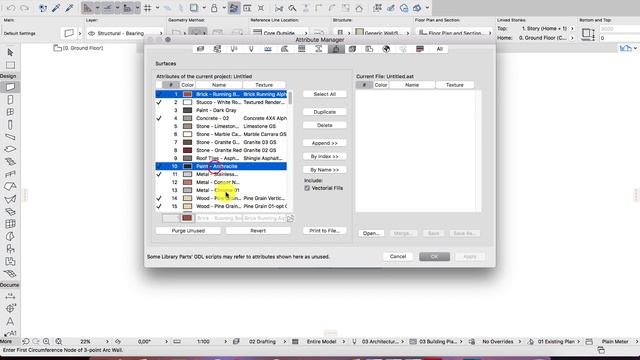Screen dimensions: 640x360
Task: Select the Column tool in toolbox
Action: point(10,124)
